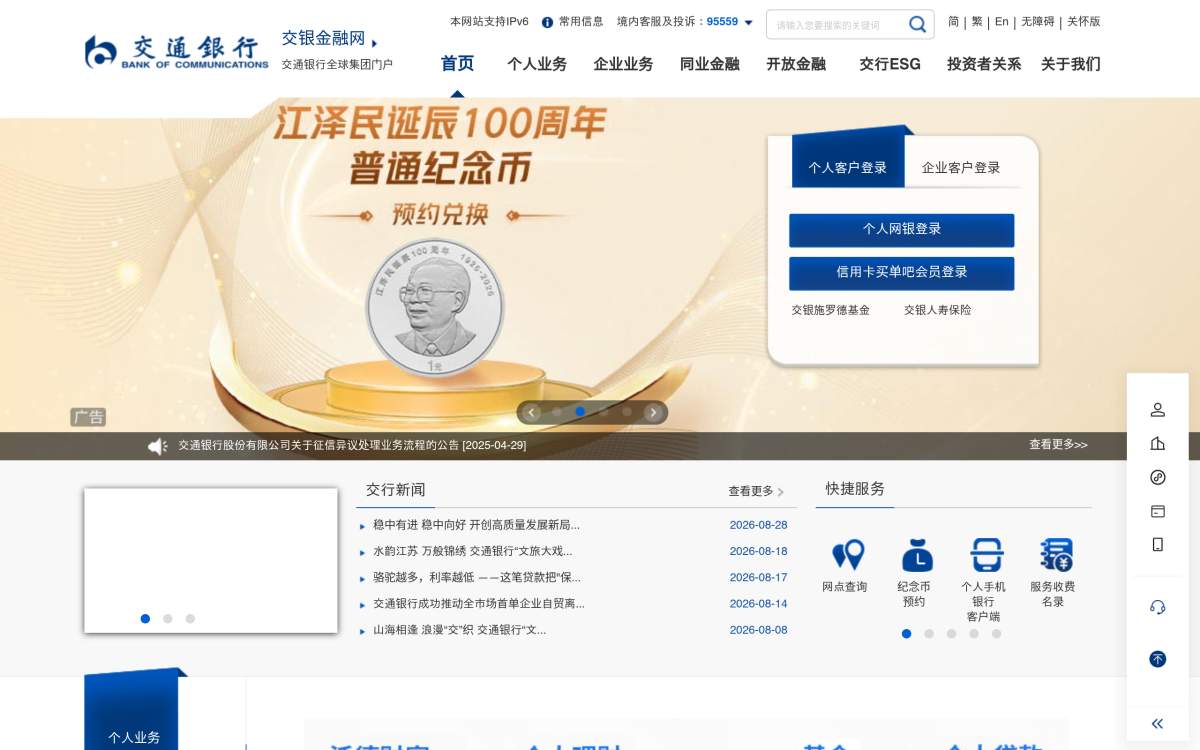
Task: Click the link-circle icon in right sidebar
Action: coord(1157,477)
